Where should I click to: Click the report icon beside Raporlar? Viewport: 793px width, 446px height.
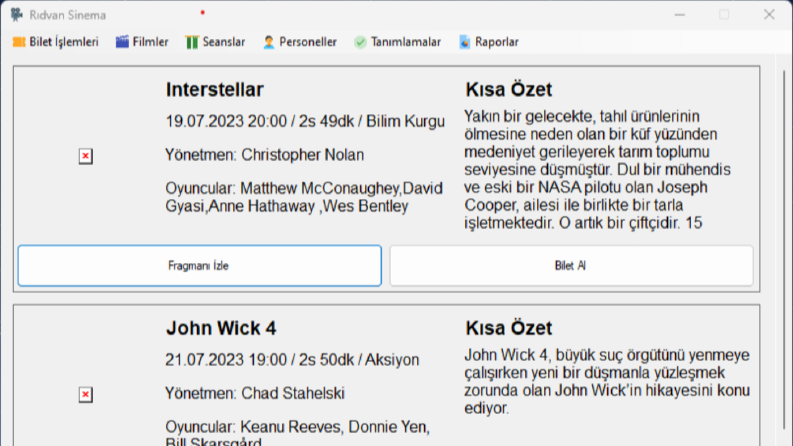[x=464, y=42]
